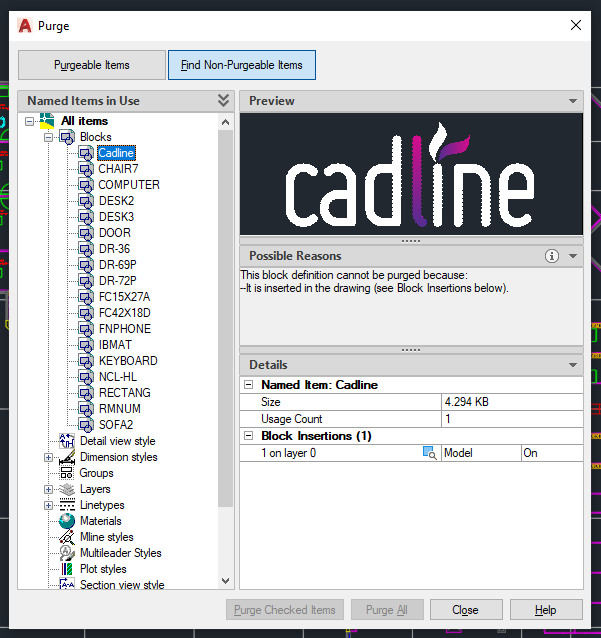Screen dimensions: 601x638
Task: Click the Layers icon
Action: pos(67,489)
